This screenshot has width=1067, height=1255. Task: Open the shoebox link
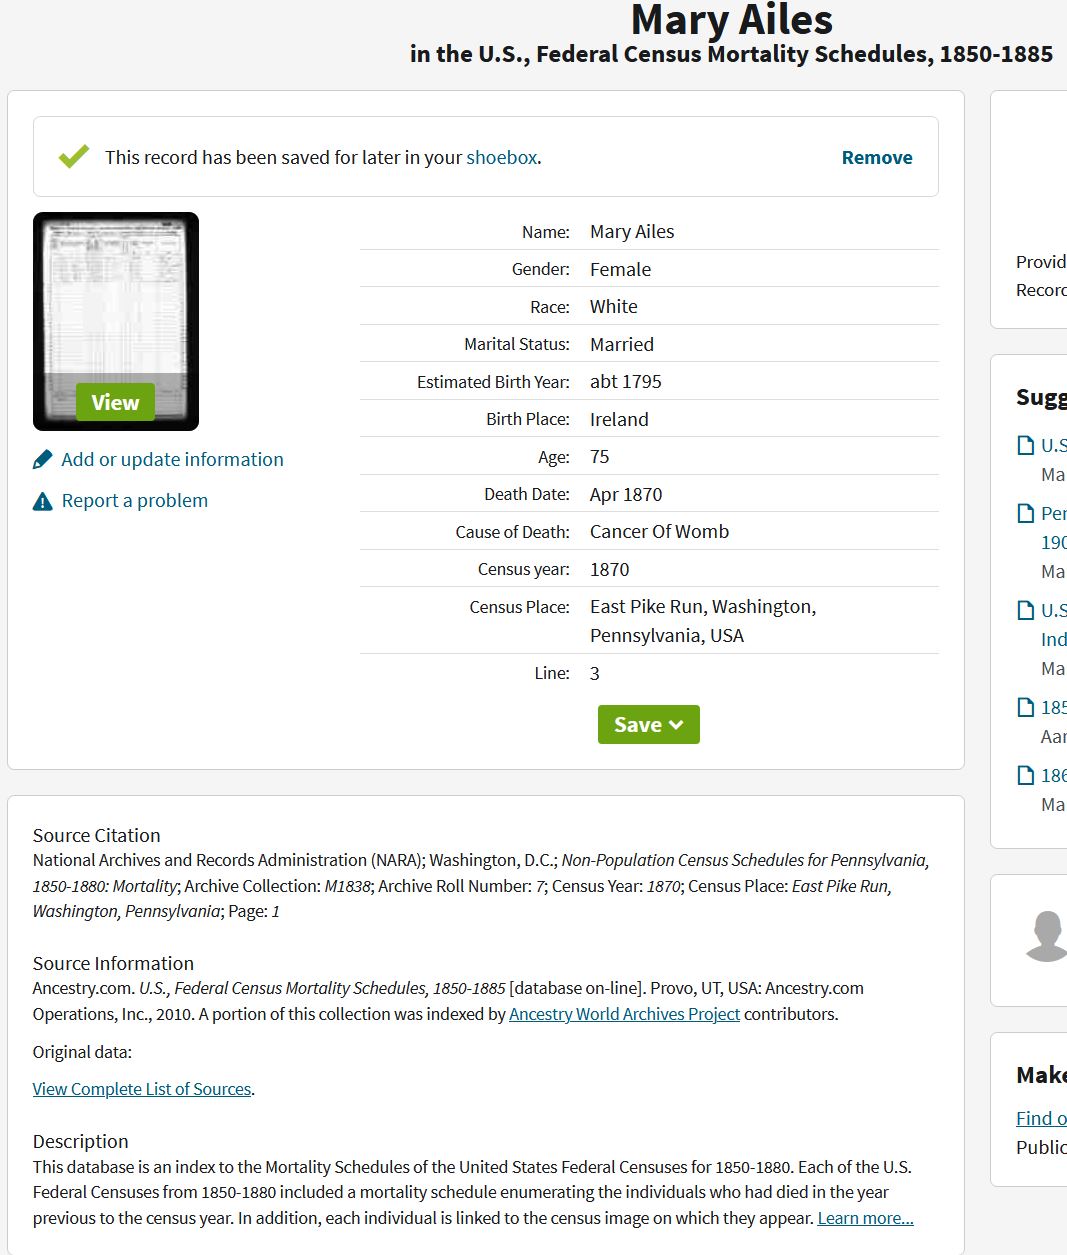point(501,158)
